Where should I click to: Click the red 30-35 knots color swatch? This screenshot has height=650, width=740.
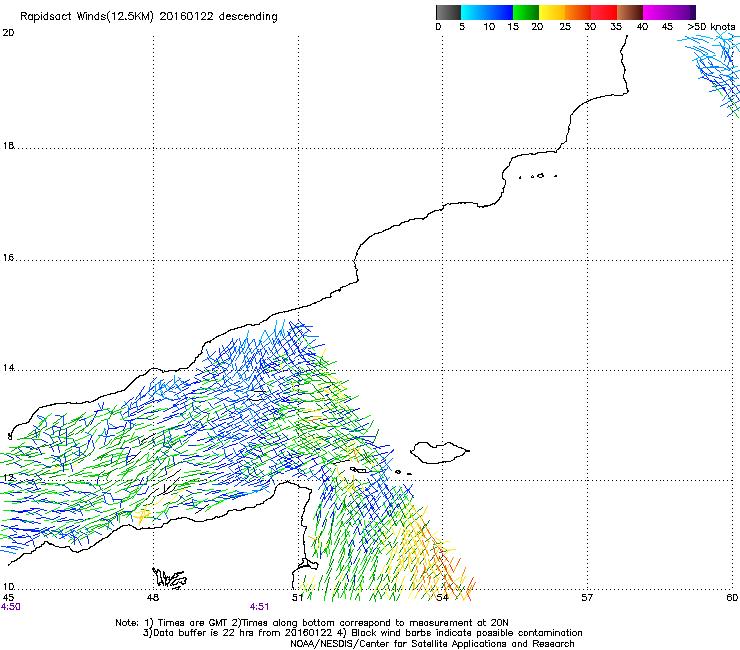pyautogui.click(x=604, y=12)
